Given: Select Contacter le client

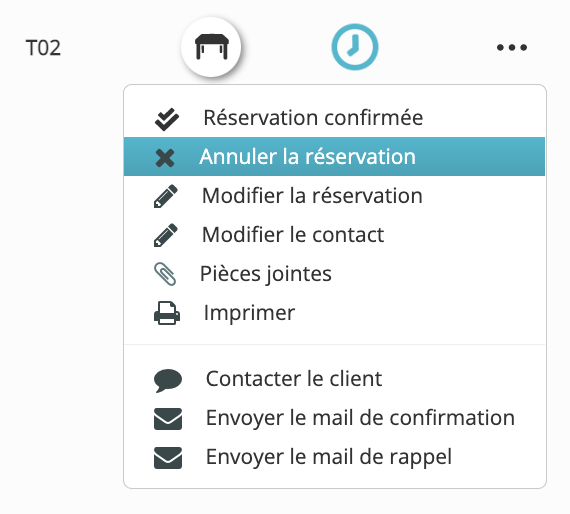Looking at the screenshot, I should pos(334,378).
